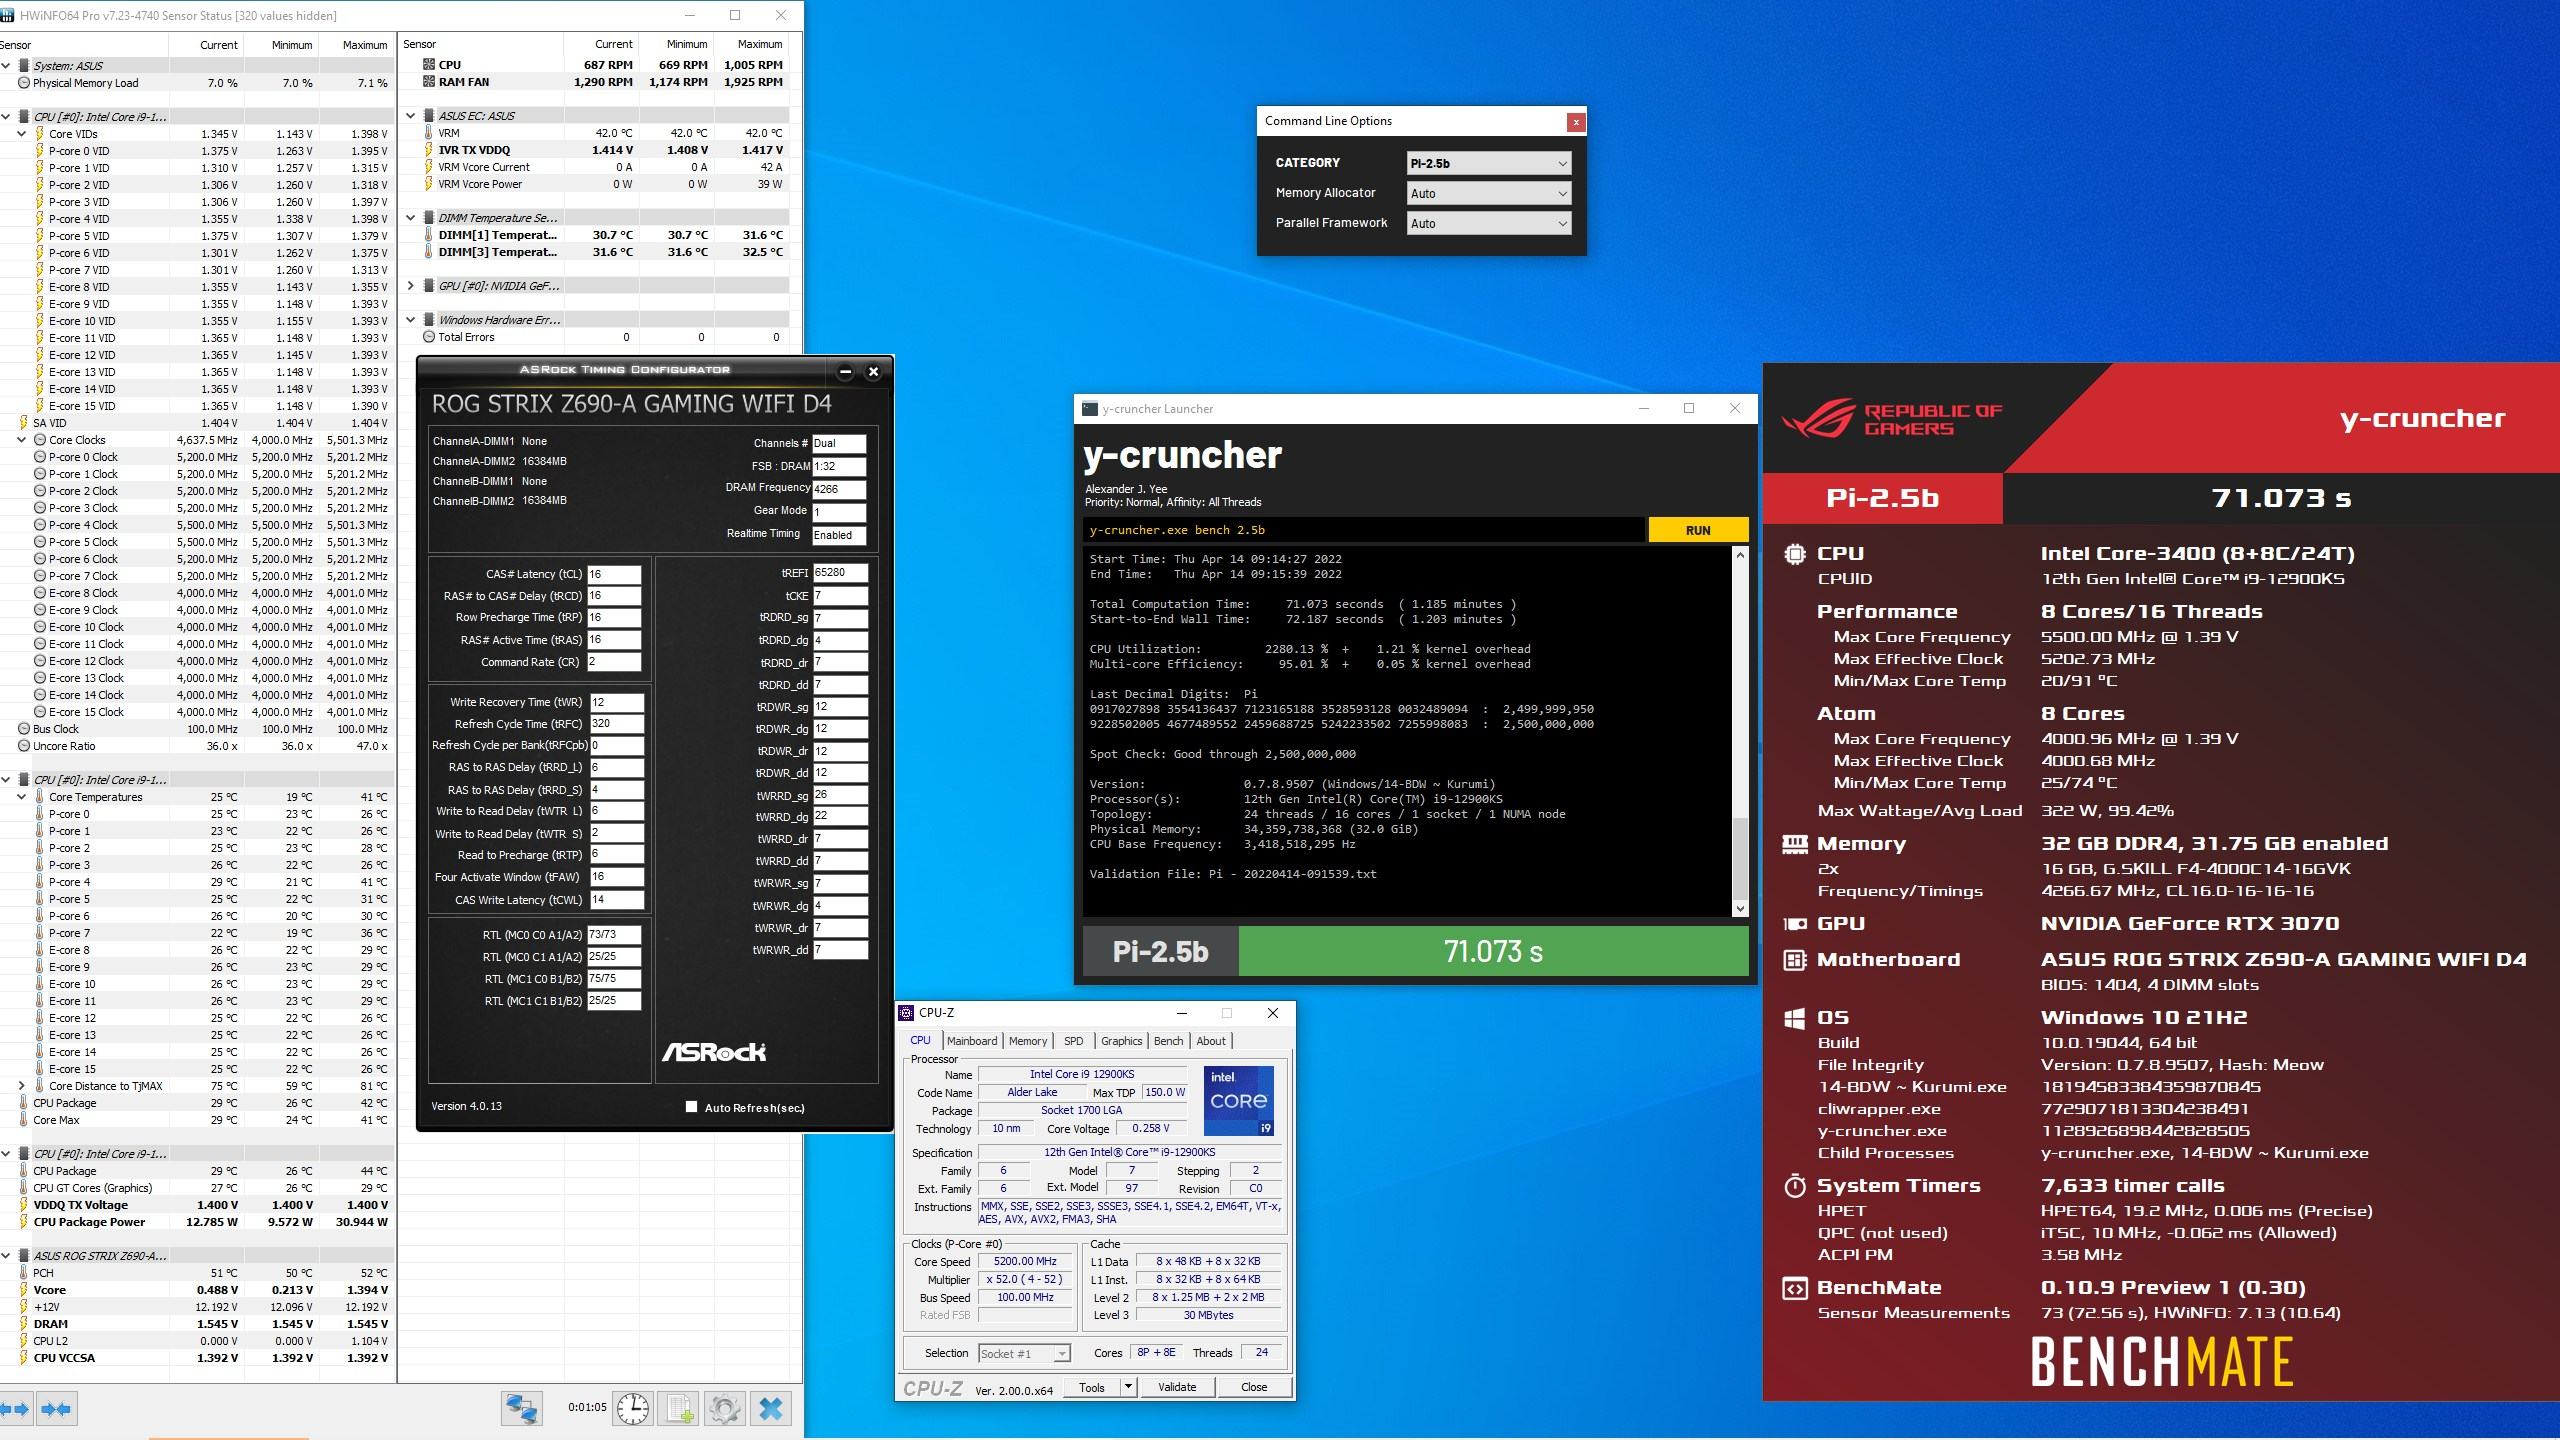
Task: Click lightning icon beside Vcore row
Action: pos(24,1290)
